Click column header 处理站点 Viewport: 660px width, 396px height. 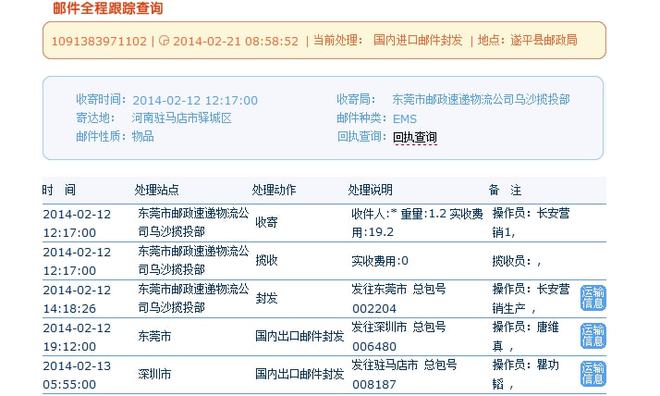click(157, 190)
